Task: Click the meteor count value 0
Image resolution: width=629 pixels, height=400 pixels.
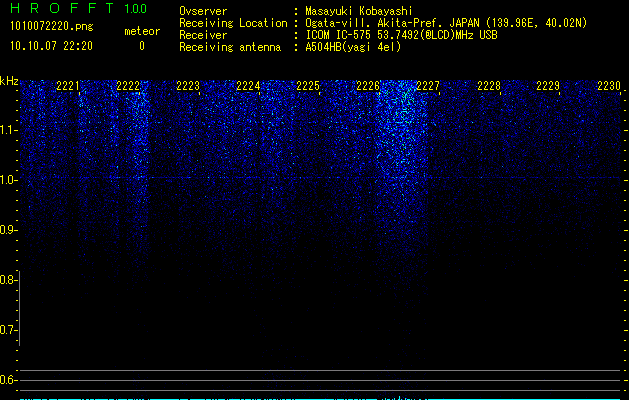Action: click(x=142, y=46)
